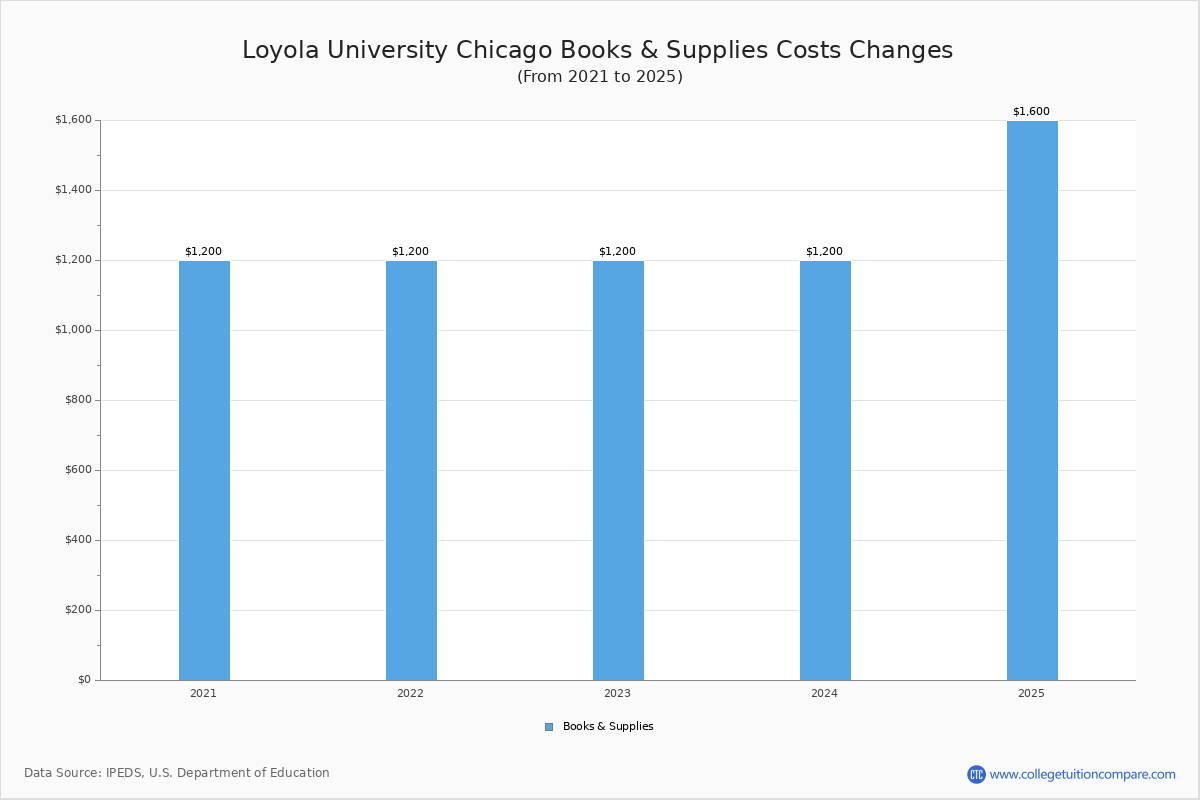
Task: Click the $1,600 value label above 2025 bar
Action: (x=1031, y=112)
